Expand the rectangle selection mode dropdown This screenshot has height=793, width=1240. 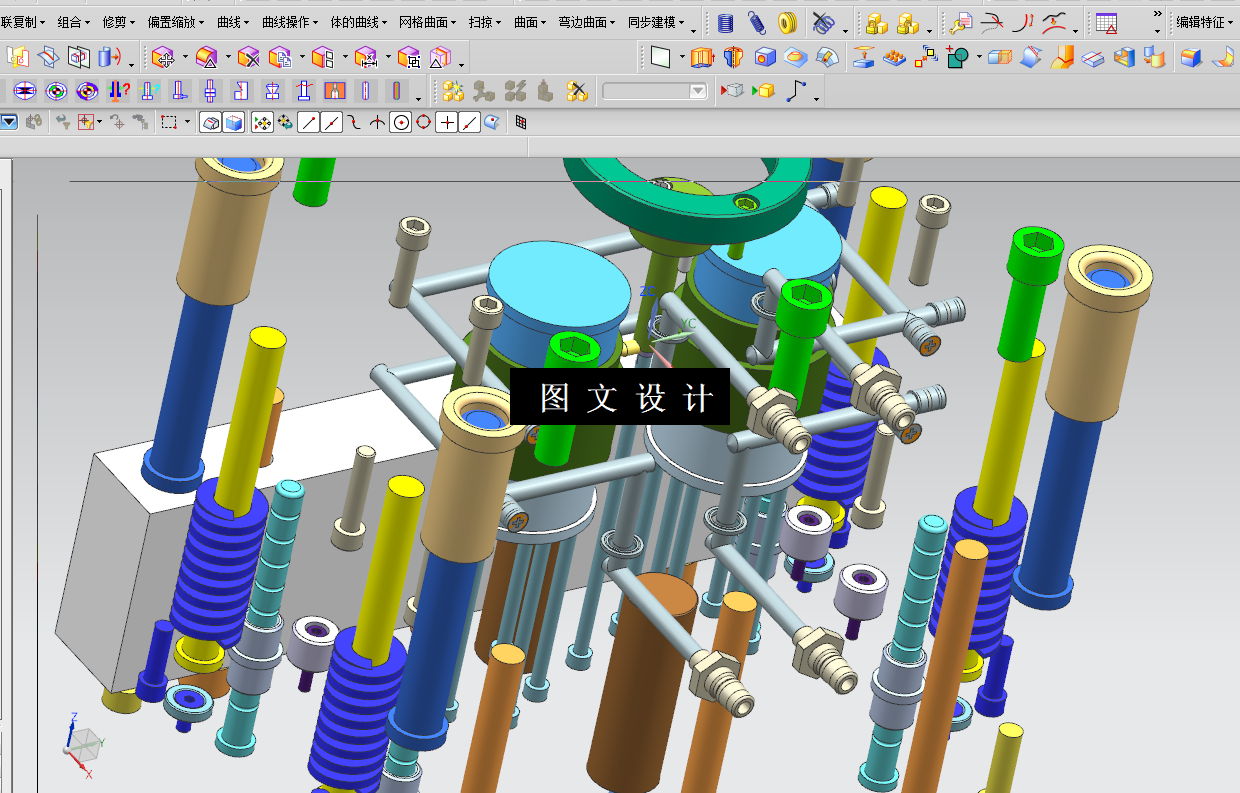pos(187,123)
